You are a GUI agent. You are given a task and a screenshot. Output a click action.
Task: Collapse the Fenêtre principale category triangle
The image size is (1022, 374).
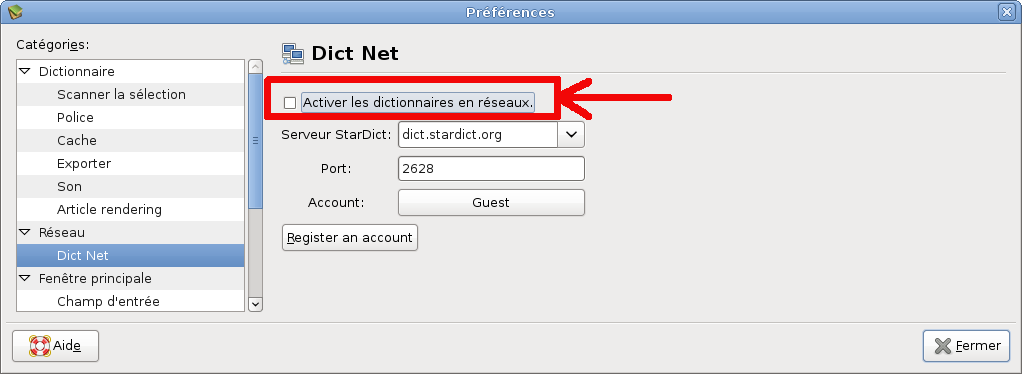point(25,278)
